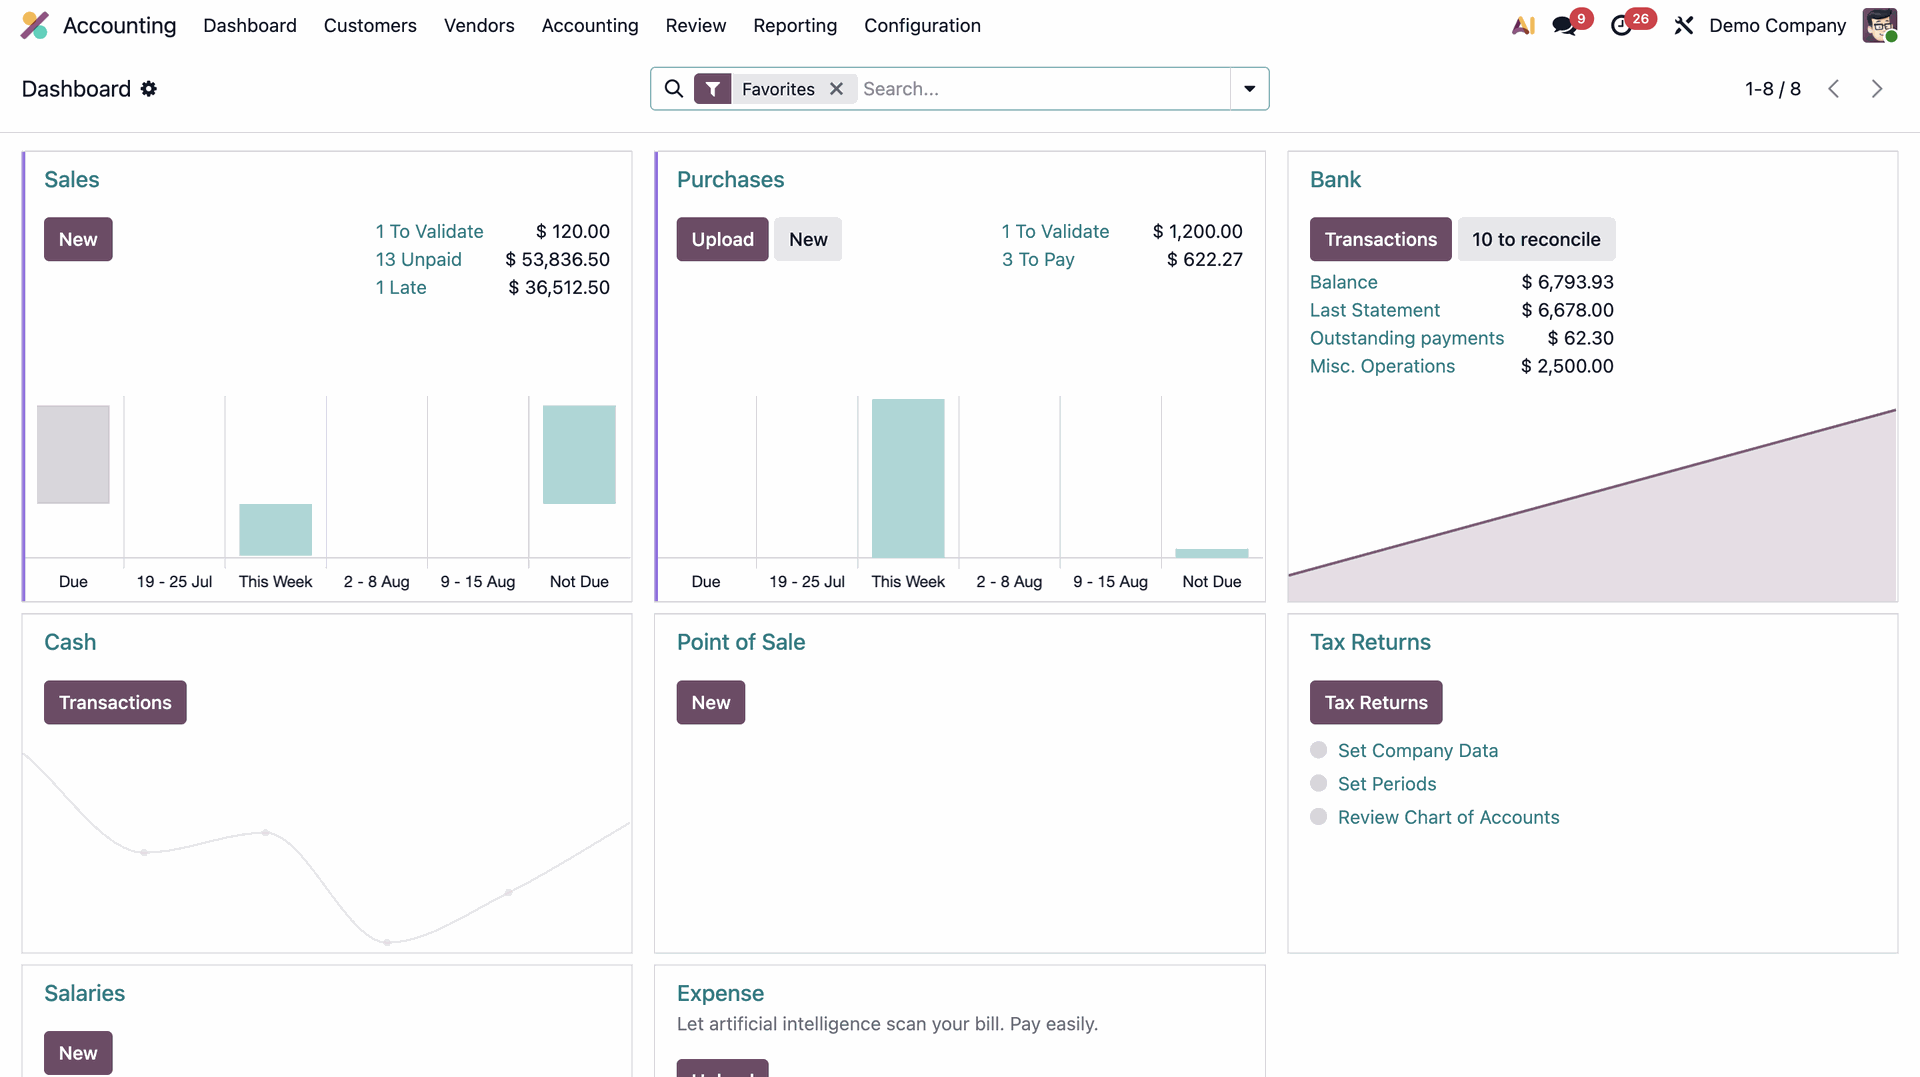
Task: Click Set Company Data step
Action: coord(1417,750)
